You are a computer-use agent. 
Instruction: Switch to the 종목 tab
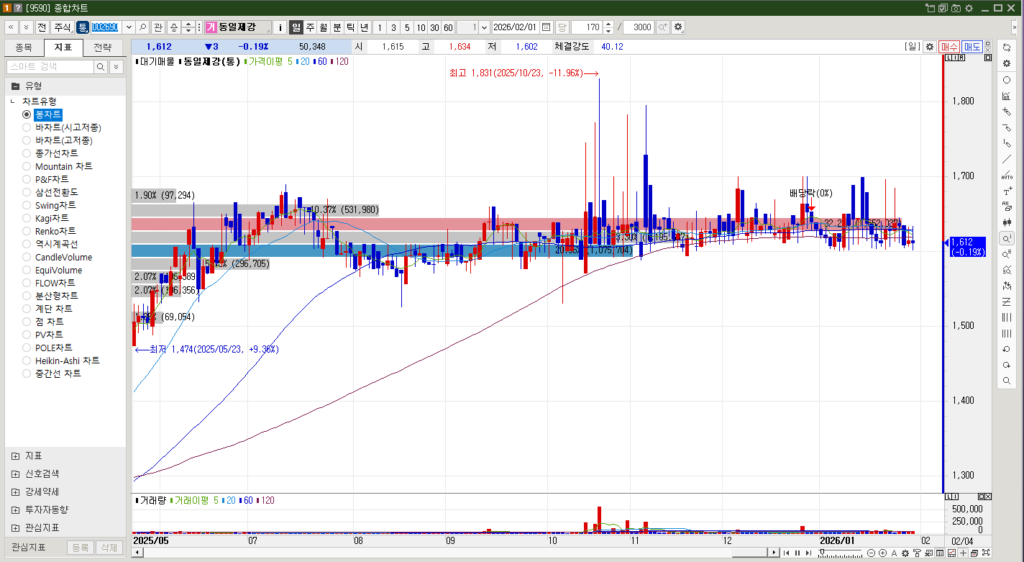coord(24,47)
